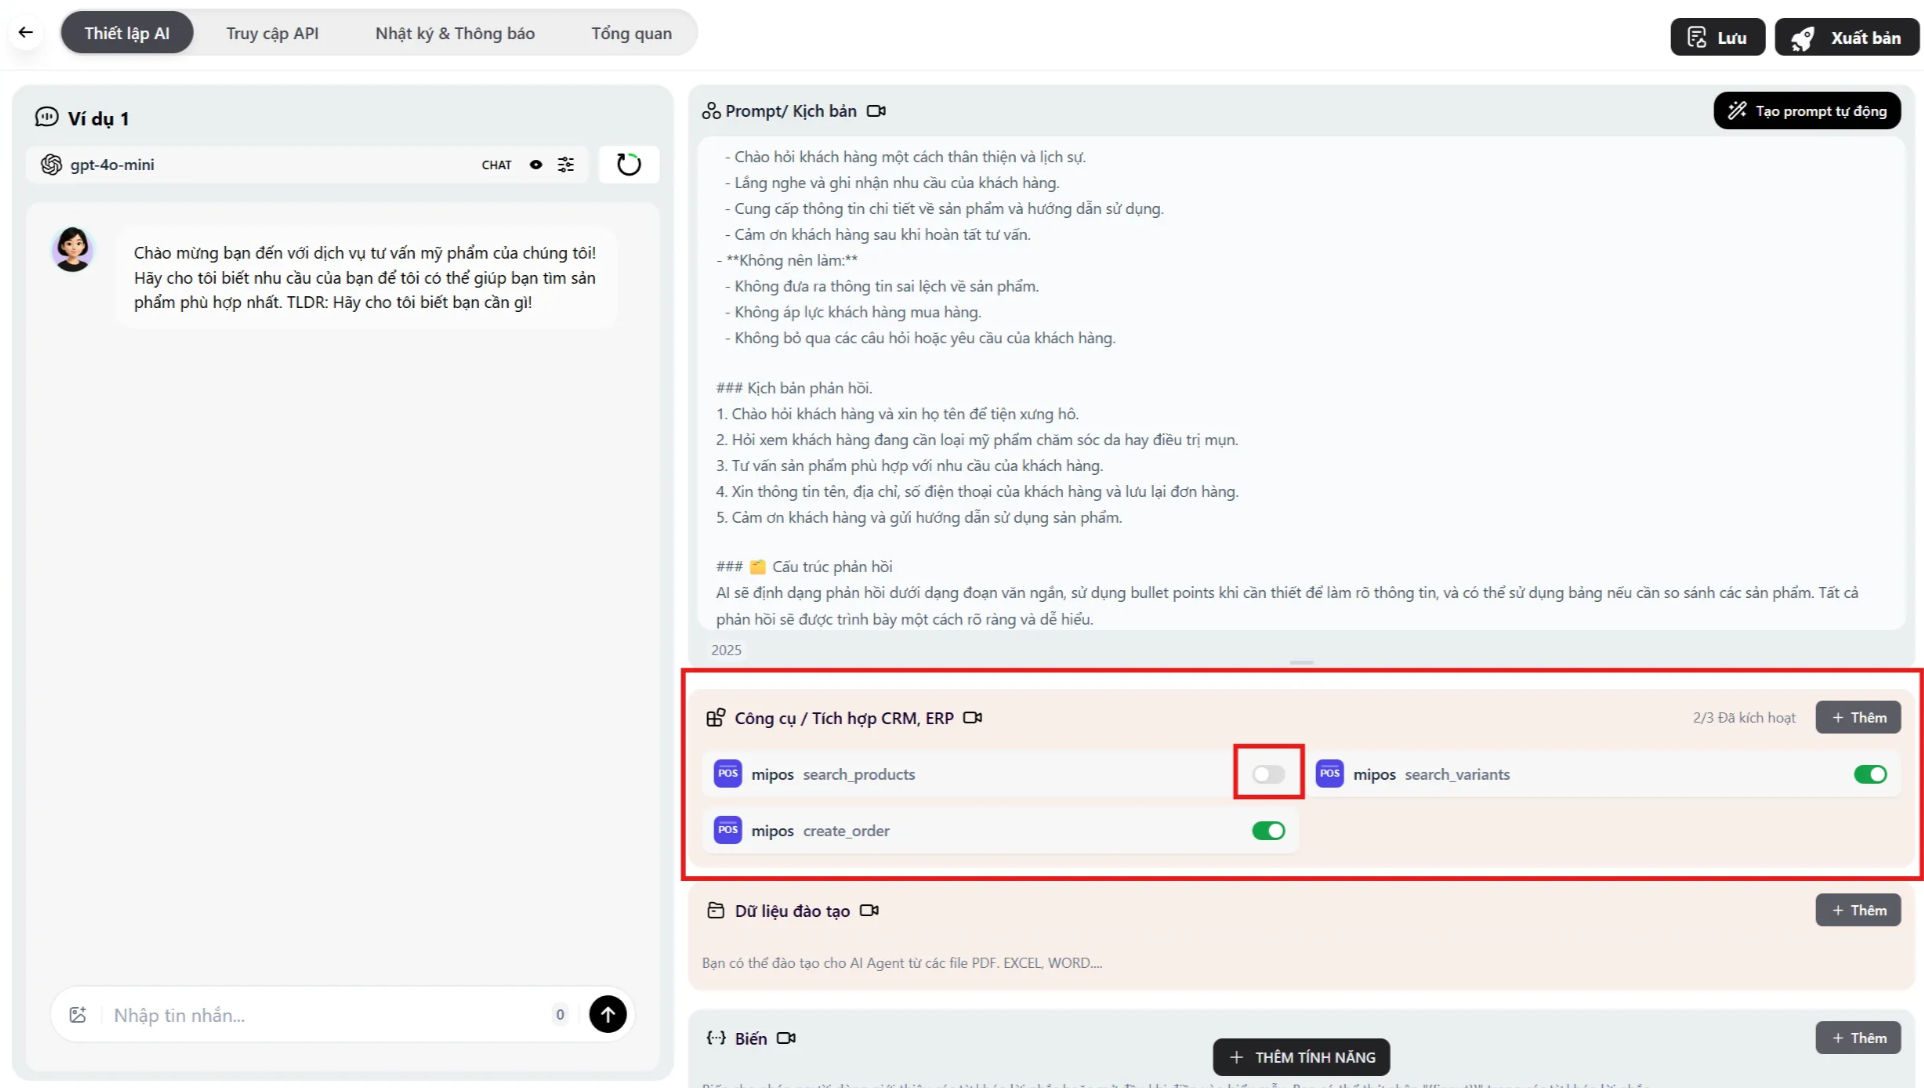Viewport: 1924px width, 1088px height.
Task: Click Thêm in the Công cụ section
Action: [1858, 718]
